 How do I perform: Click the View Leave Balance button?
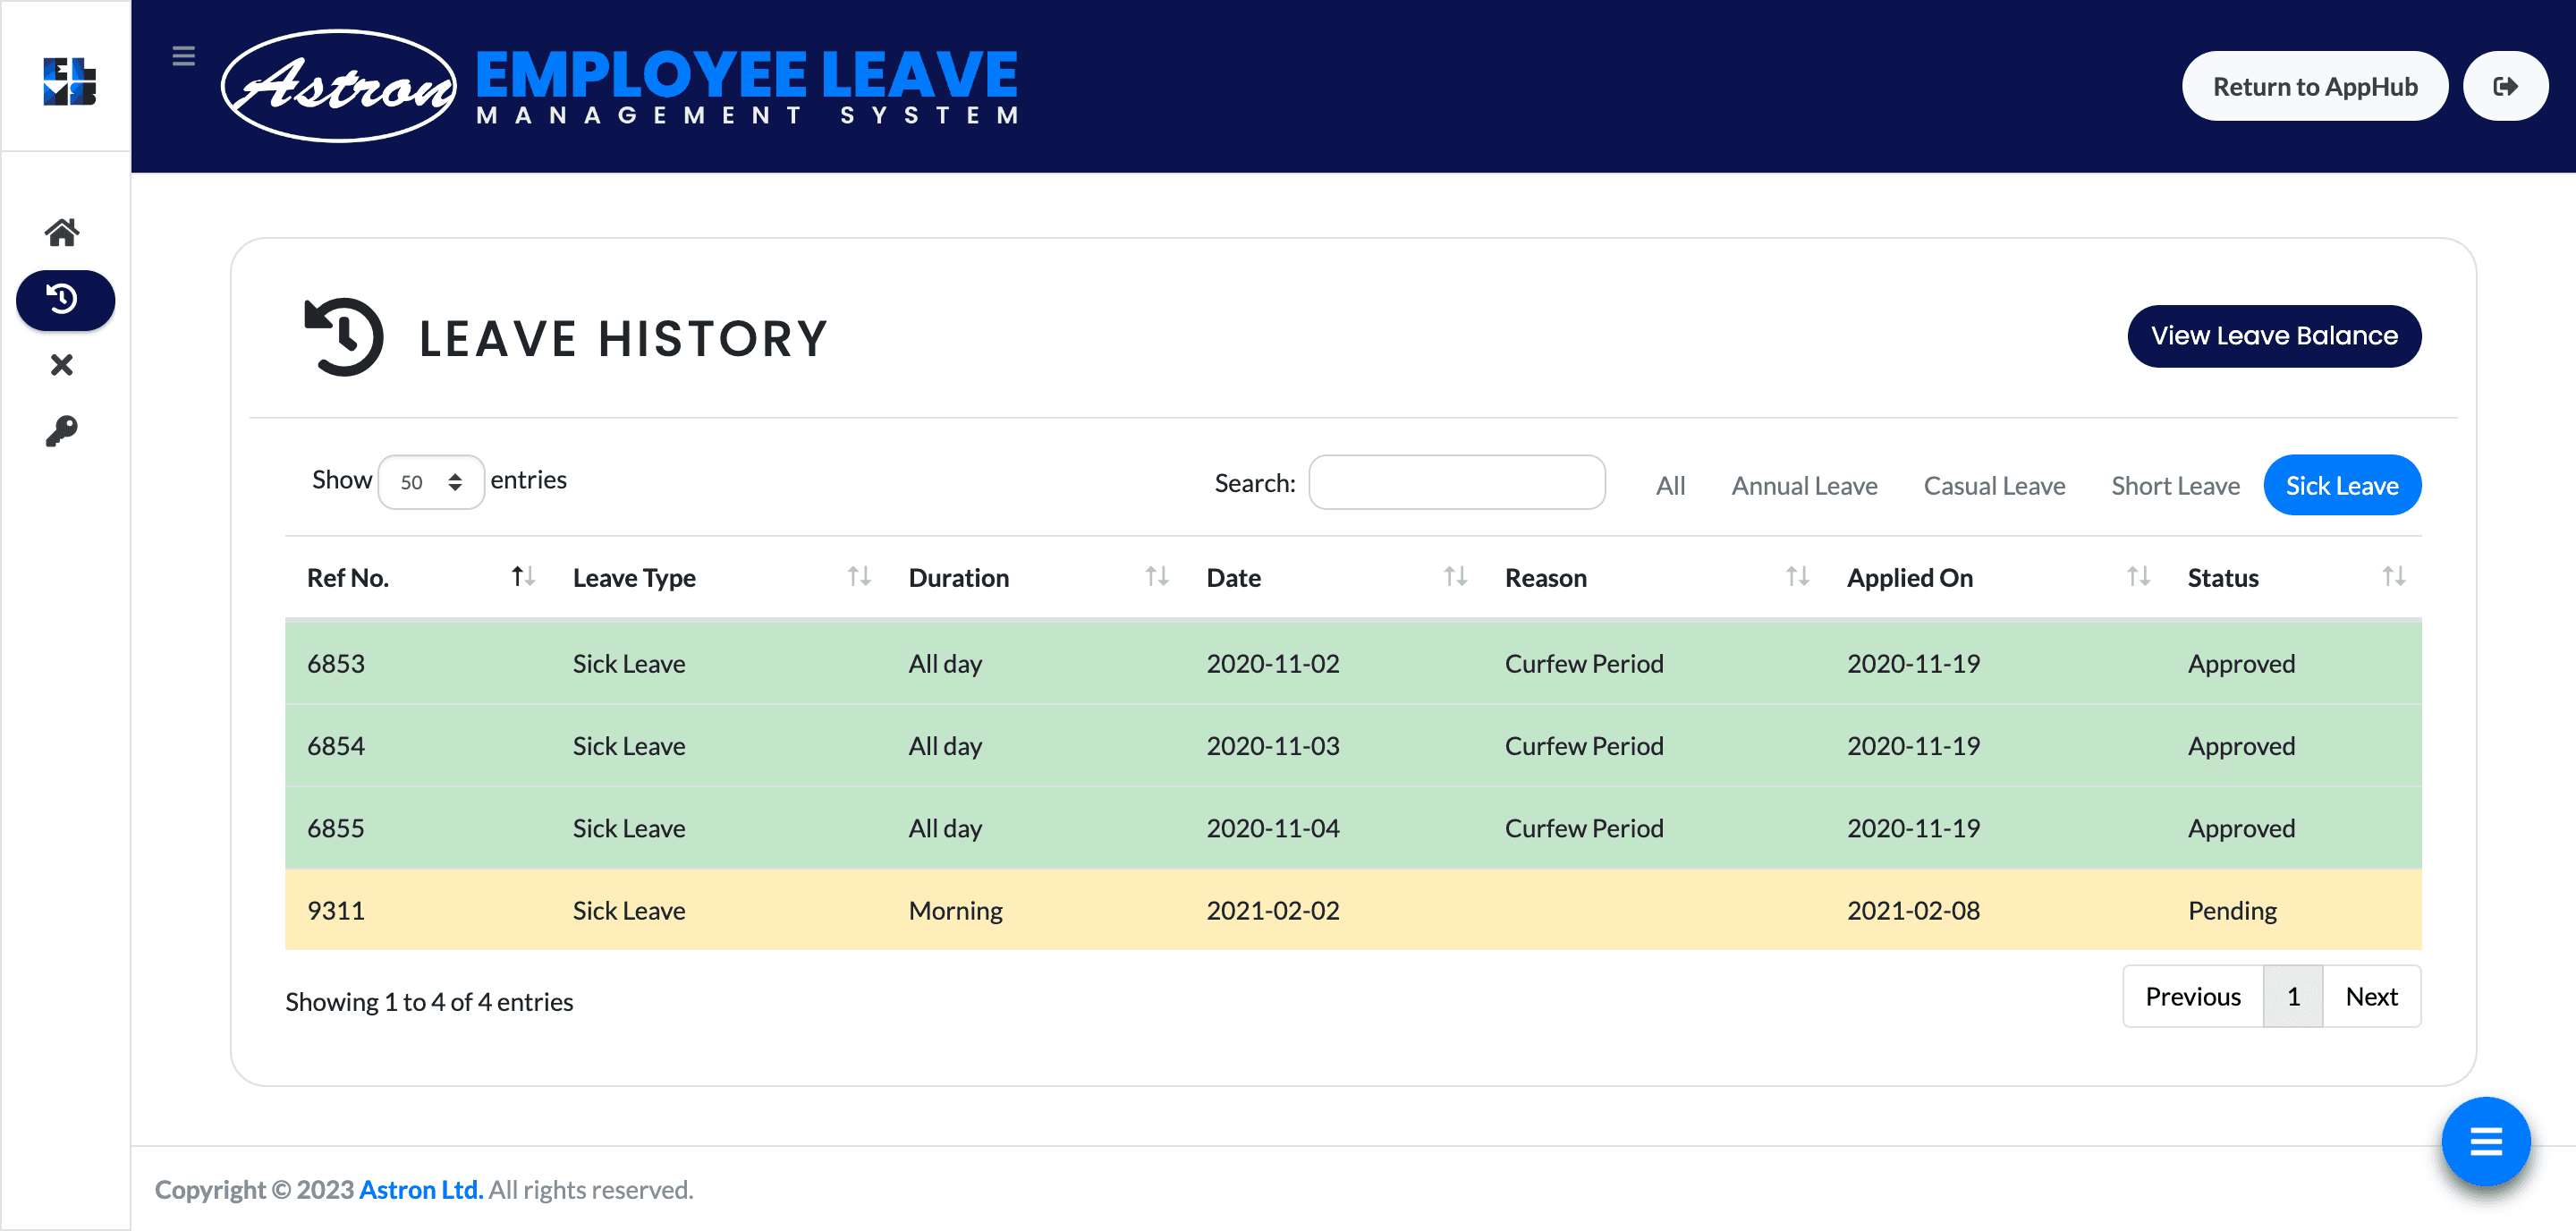click(2273, 336)
